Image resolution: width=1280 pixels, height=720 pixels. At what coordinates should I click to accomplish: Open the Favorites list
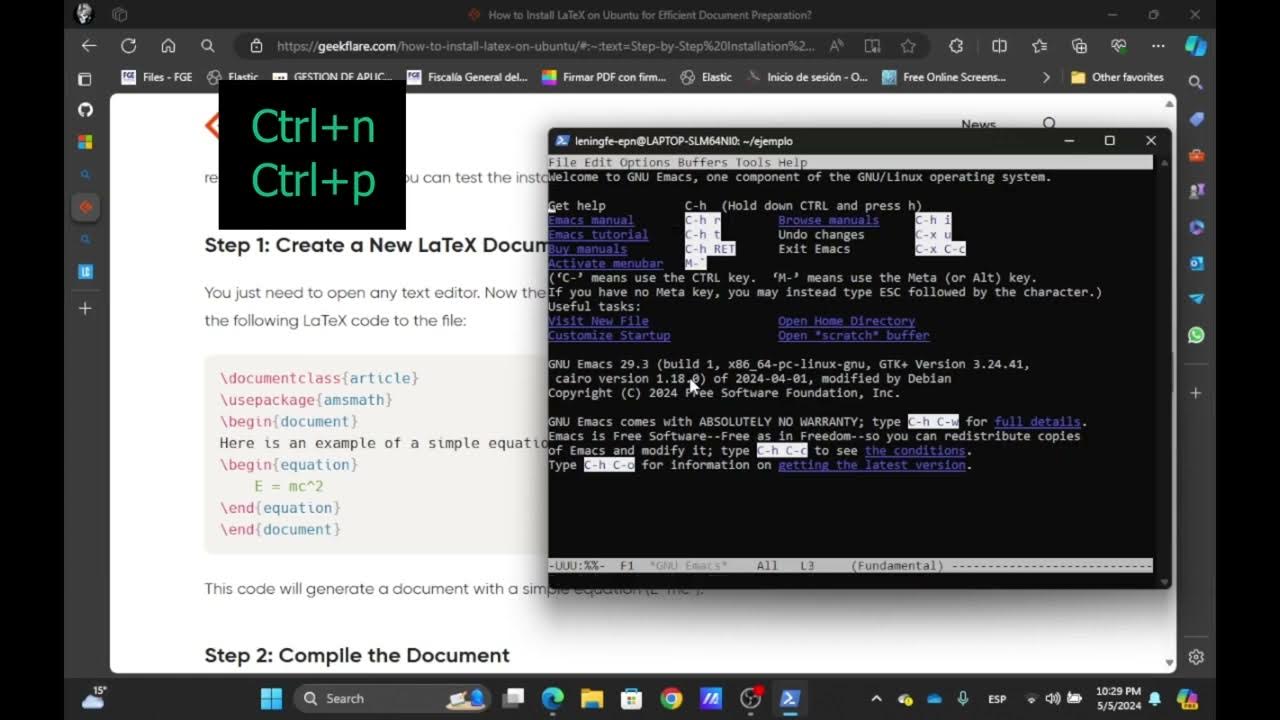1039,46
